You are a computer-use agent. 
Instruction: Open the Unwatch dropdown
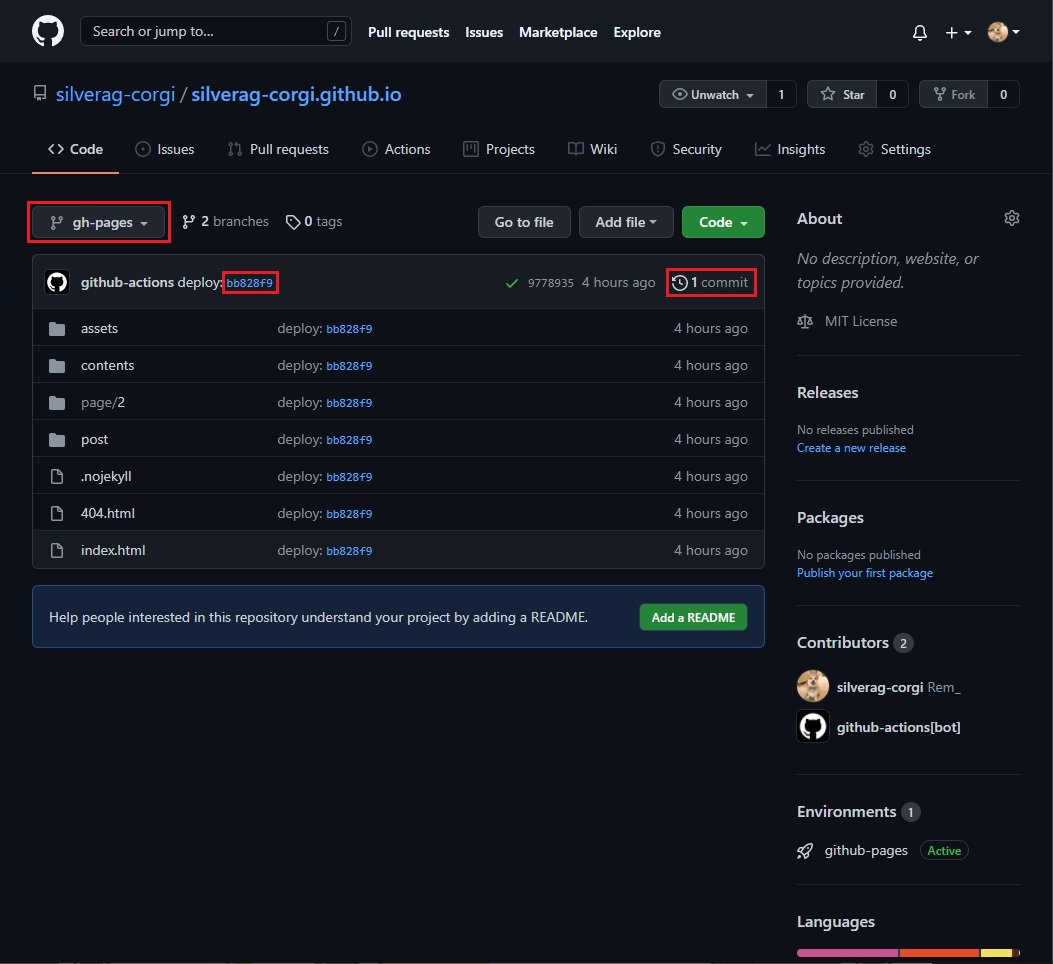click(x=713, y=94)
